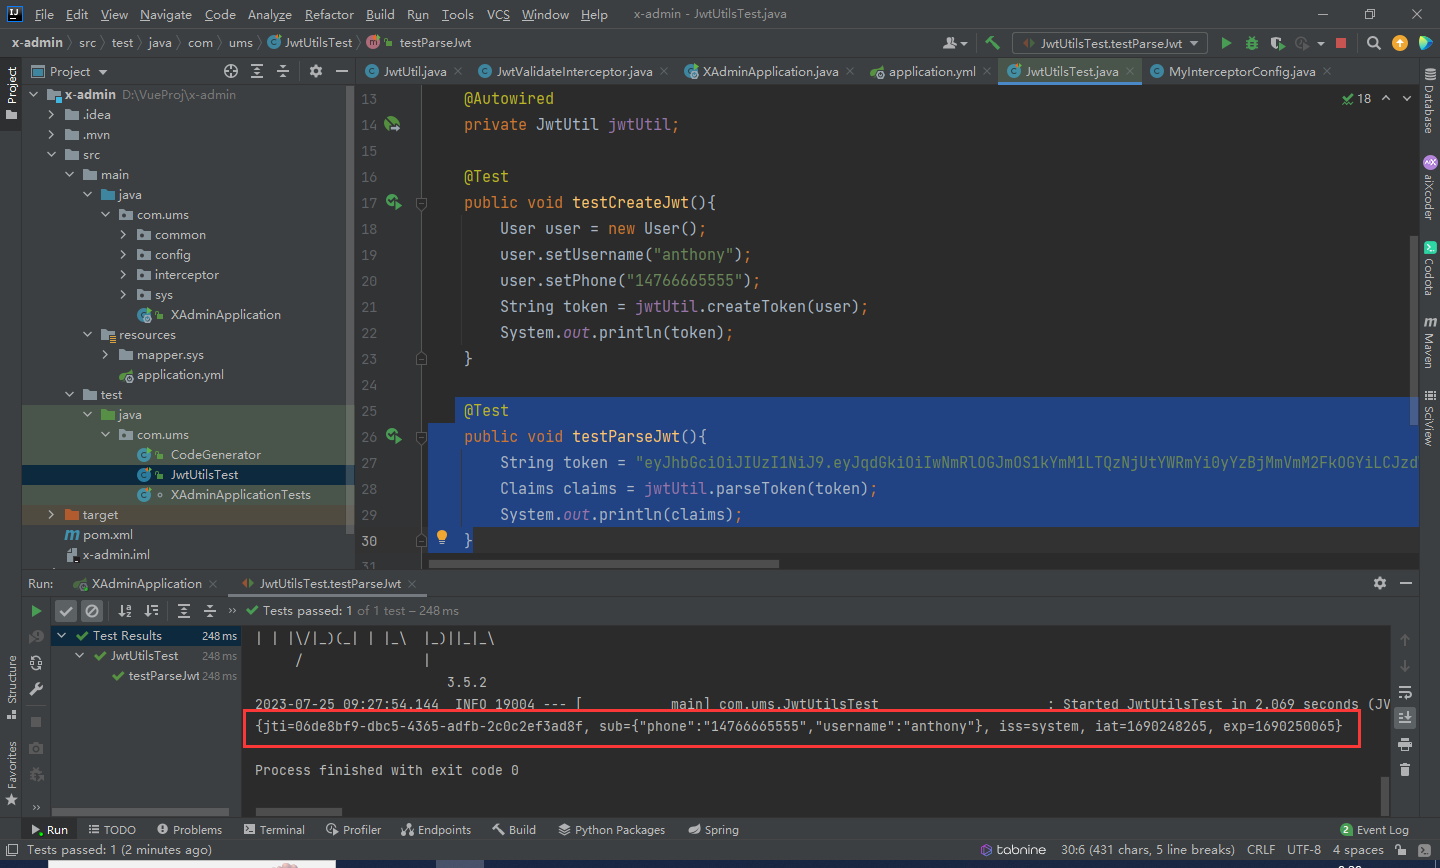Open Run panel settings gear
1440x868 pixels.
(1380, 583)
